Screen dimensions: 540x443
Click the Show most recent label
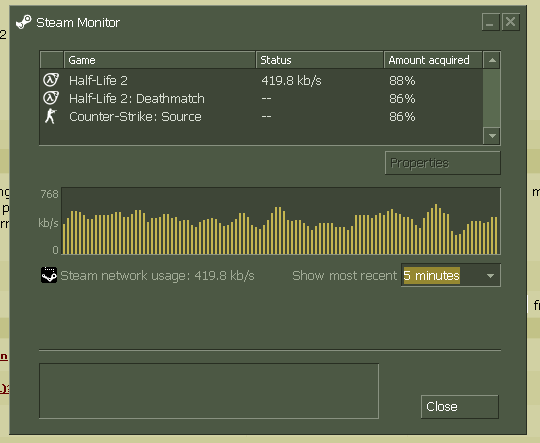[x=344, y=276]
